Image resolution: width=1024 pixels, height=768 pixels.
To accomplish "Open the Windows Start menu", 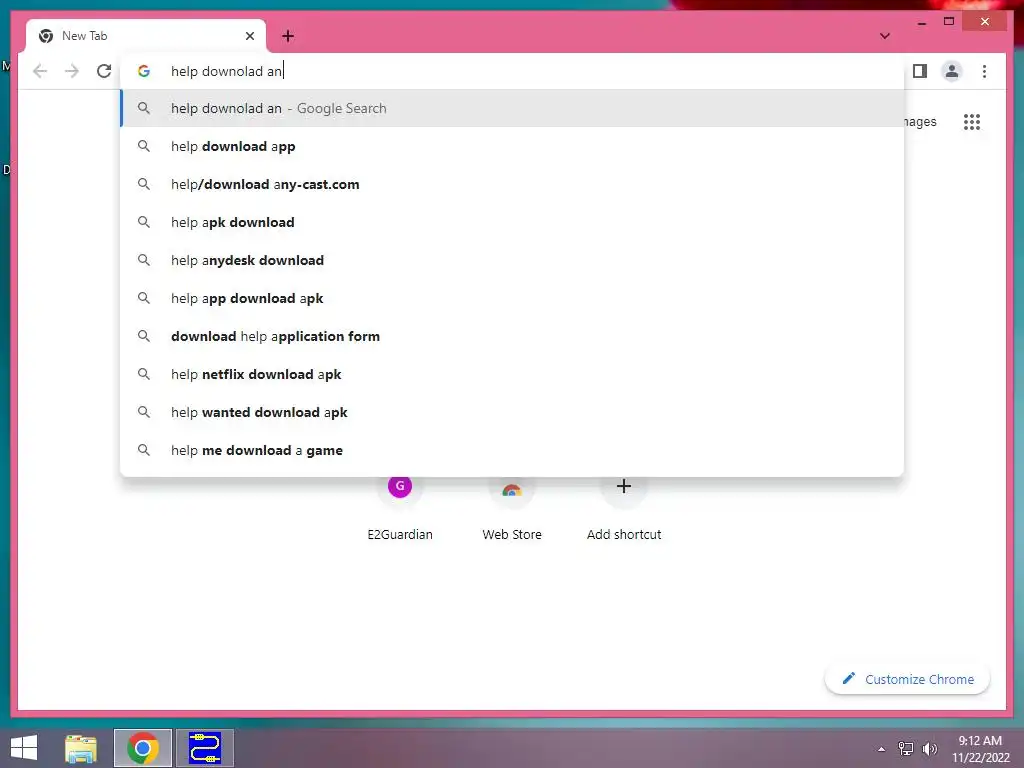I will tap(24, 748).
